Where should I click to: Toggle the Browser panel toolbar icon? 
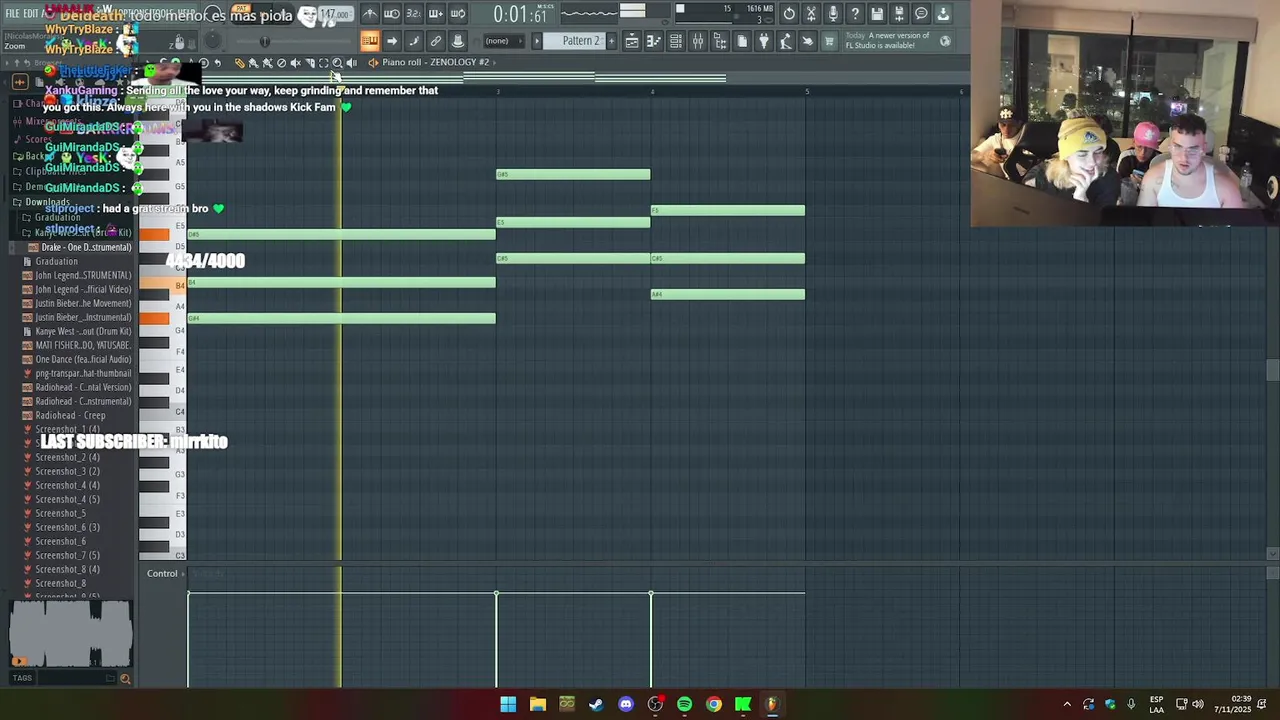(x=720, y=41)
